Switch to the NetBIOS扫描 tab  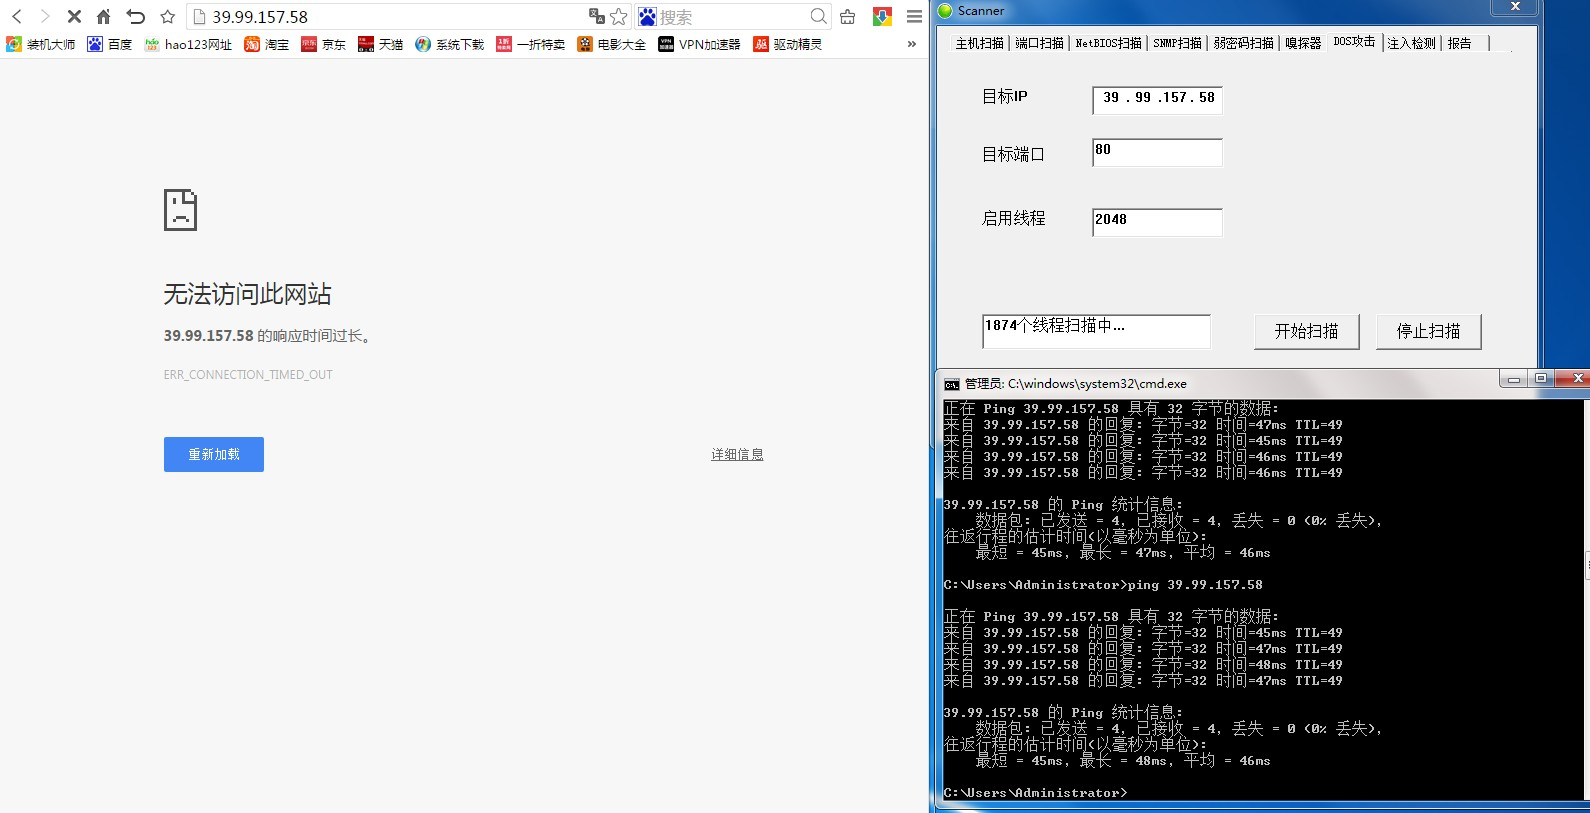pos(1108,43)
